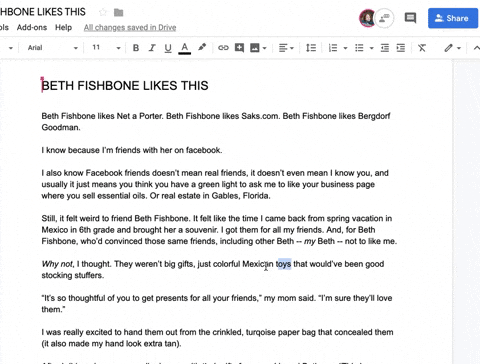Select the highlight color pen icon
The width and height of the screenshot is (480, 364).
(x=202, y=48)
